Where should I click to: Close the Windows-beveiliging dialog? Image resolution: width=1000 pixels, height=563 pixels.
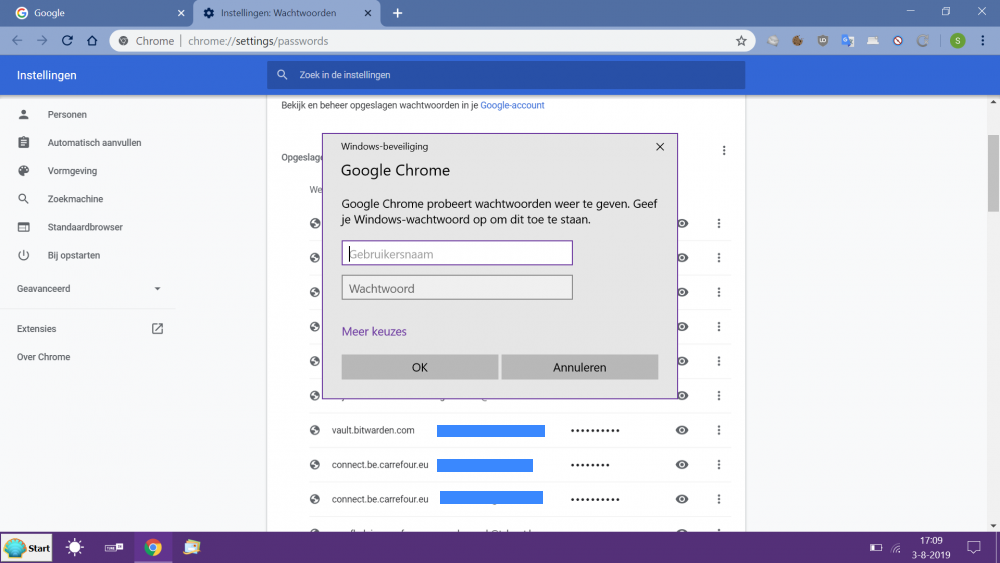pyautogui.click(x=660, y=147)
